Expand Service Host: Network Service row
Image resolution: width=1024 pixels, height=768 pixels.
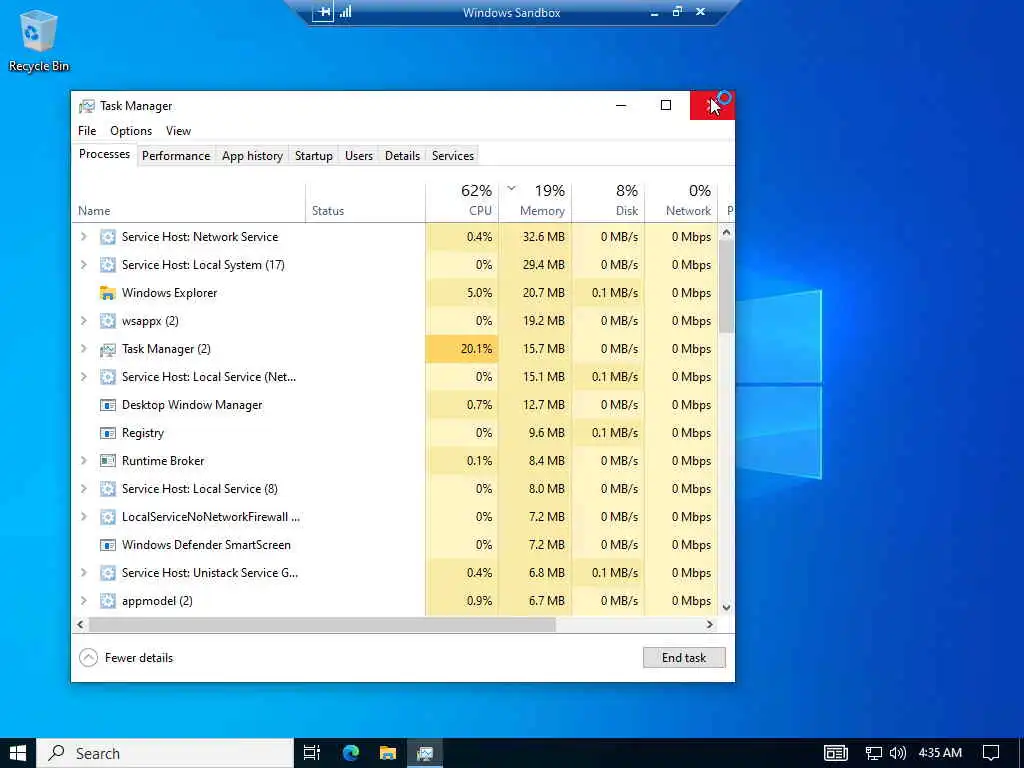[x=84, y=237]
